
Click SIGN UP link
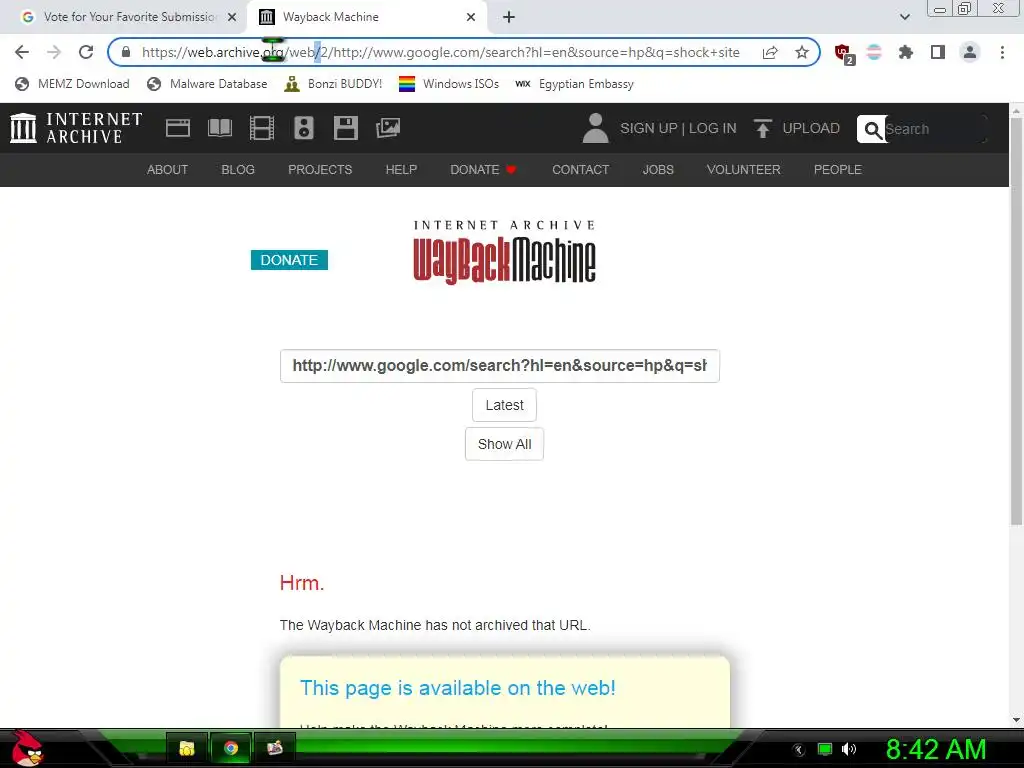648,128
